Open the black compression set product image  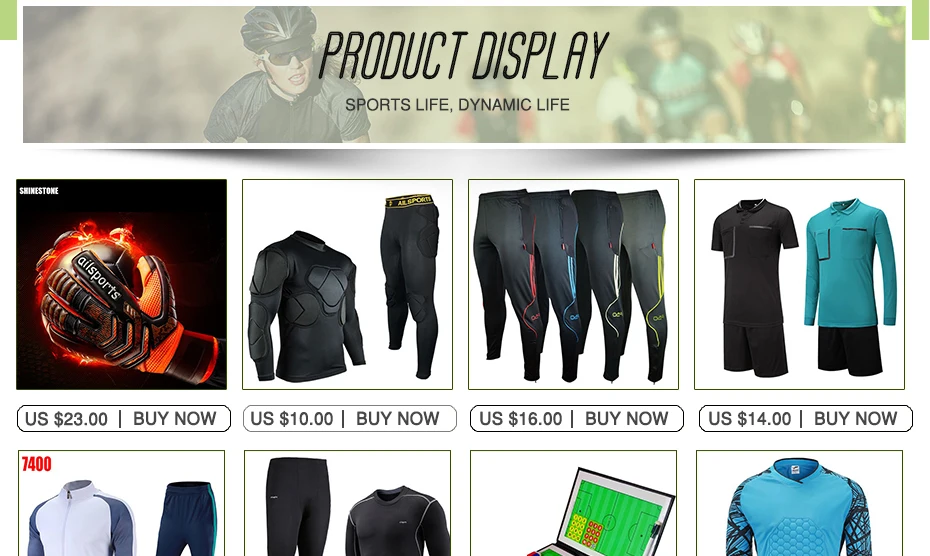348,503
